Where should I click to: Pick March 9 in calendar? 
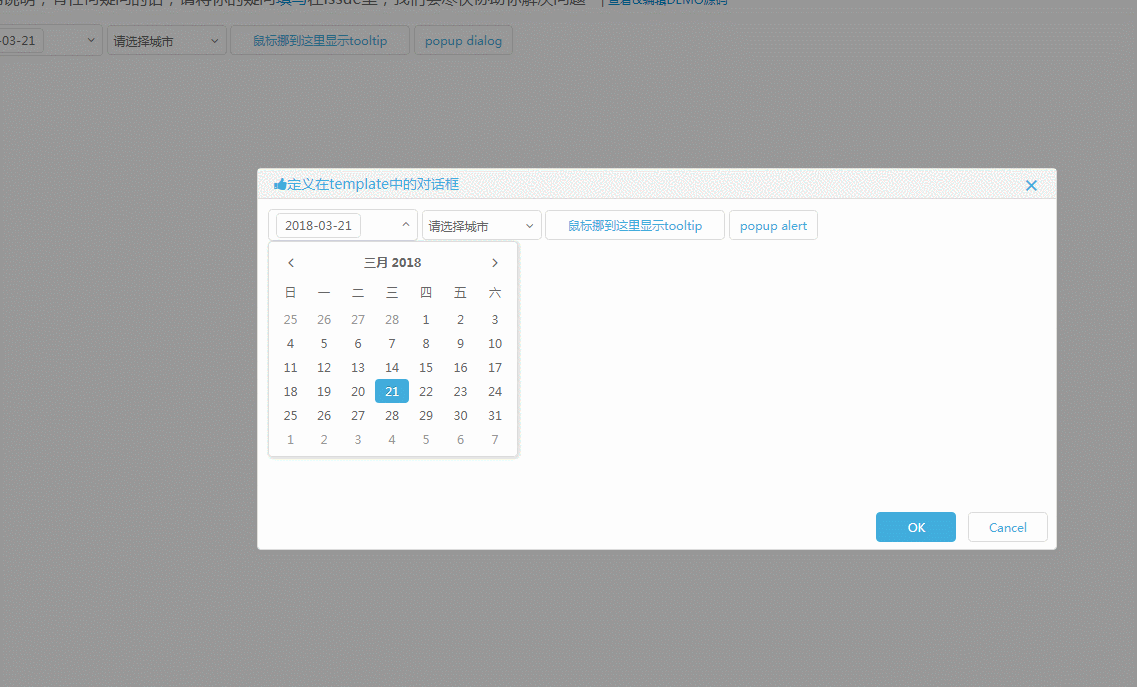pyautogui.click(x=460, y=344)
